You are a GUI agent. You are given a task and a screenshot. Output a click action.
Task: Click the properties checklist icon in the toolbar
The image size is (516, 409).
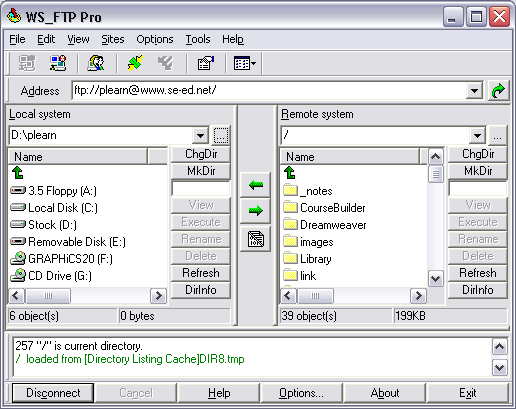click(206, 63)
